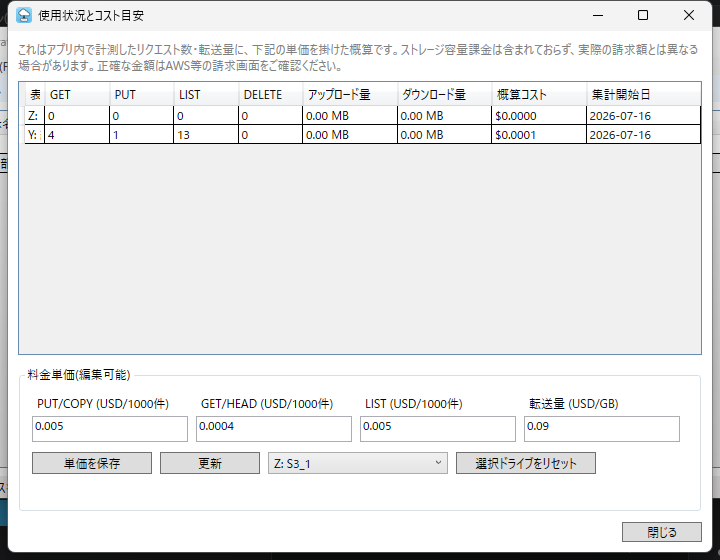This screenshot has height=560, width=720.
Task: Sort by GET column header
Action: 77,95
